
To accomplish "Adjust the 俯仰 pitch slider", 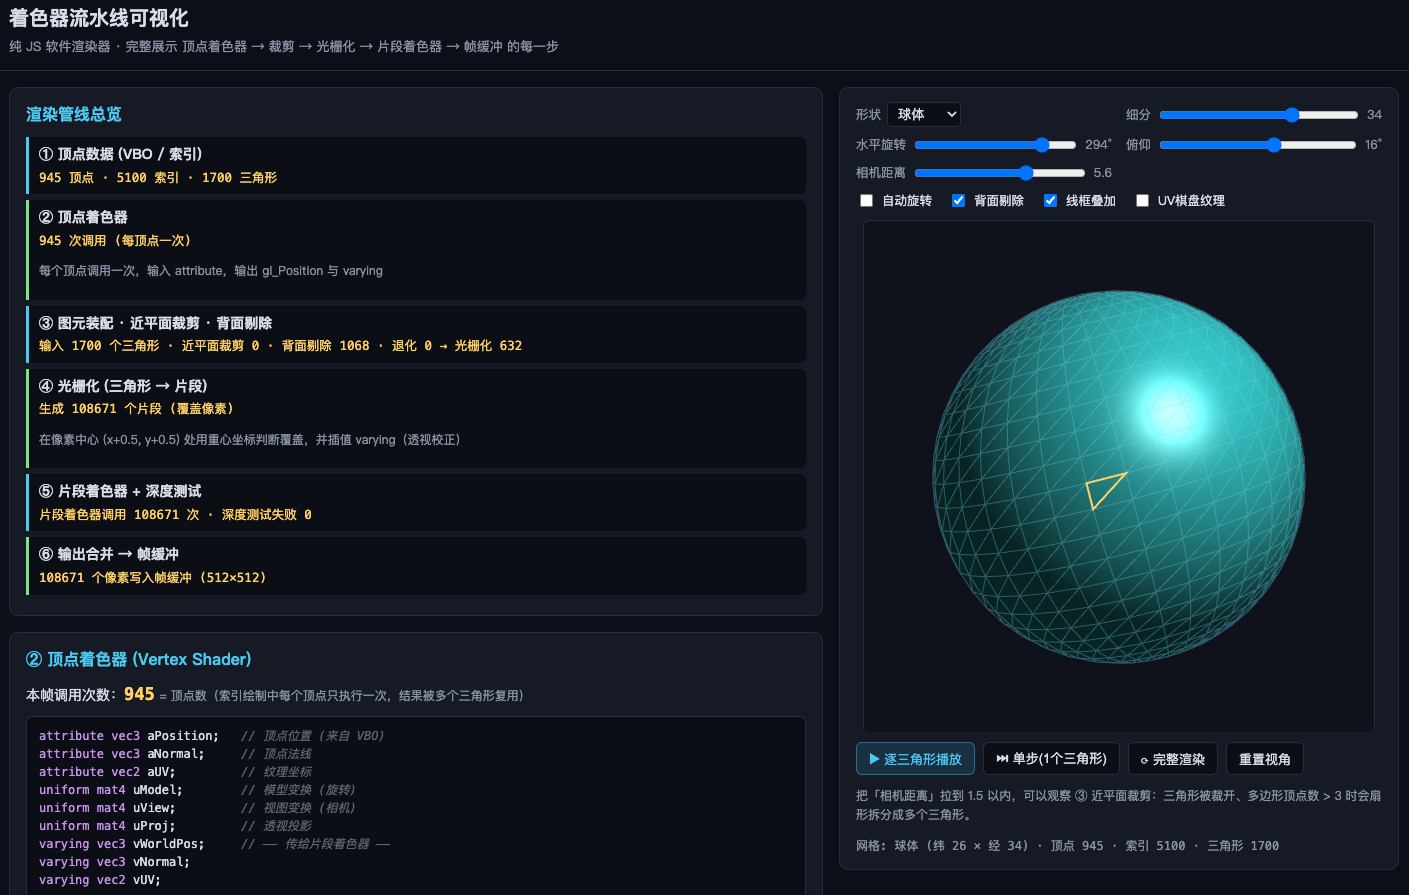I will coord(1258,145).
